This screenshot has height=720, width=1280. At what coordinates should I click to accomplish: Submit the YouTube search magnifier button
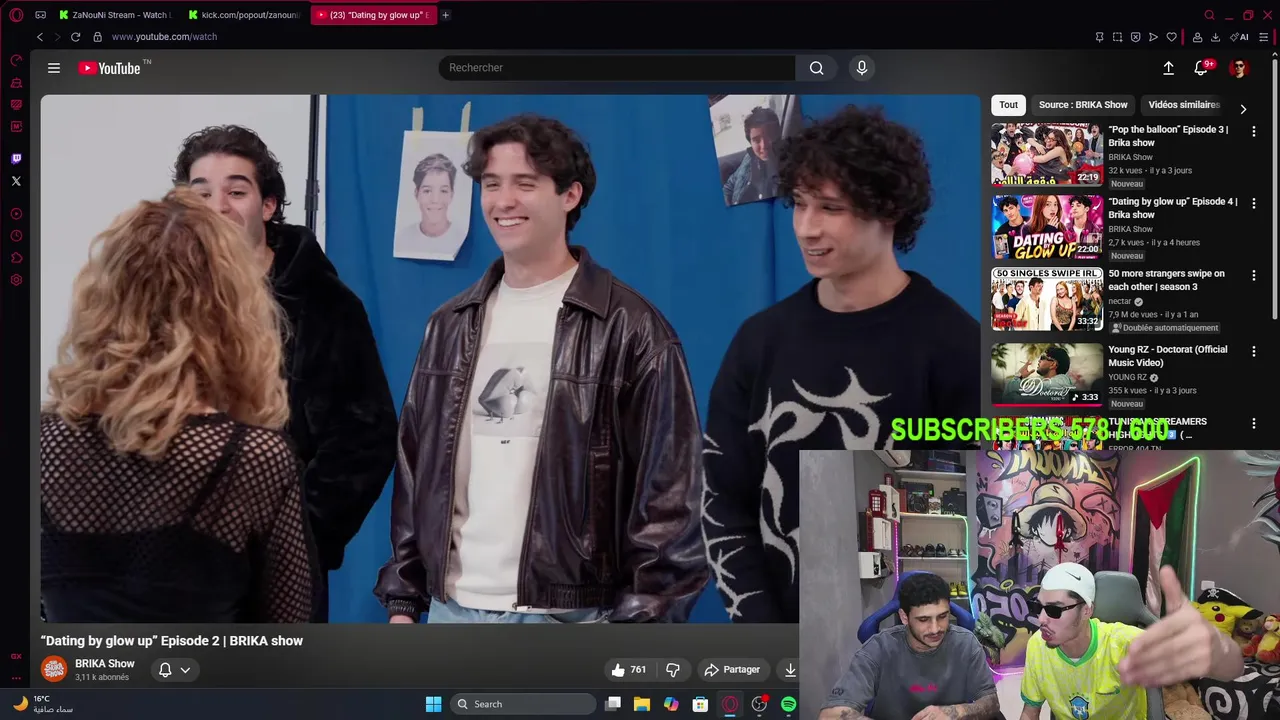(817, 68)
